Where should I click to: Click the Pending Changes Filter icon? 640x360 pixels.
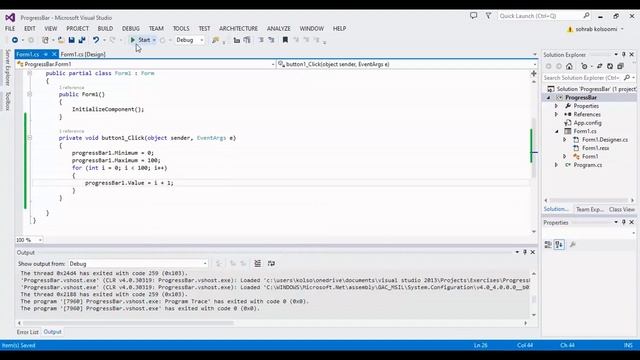584,66
